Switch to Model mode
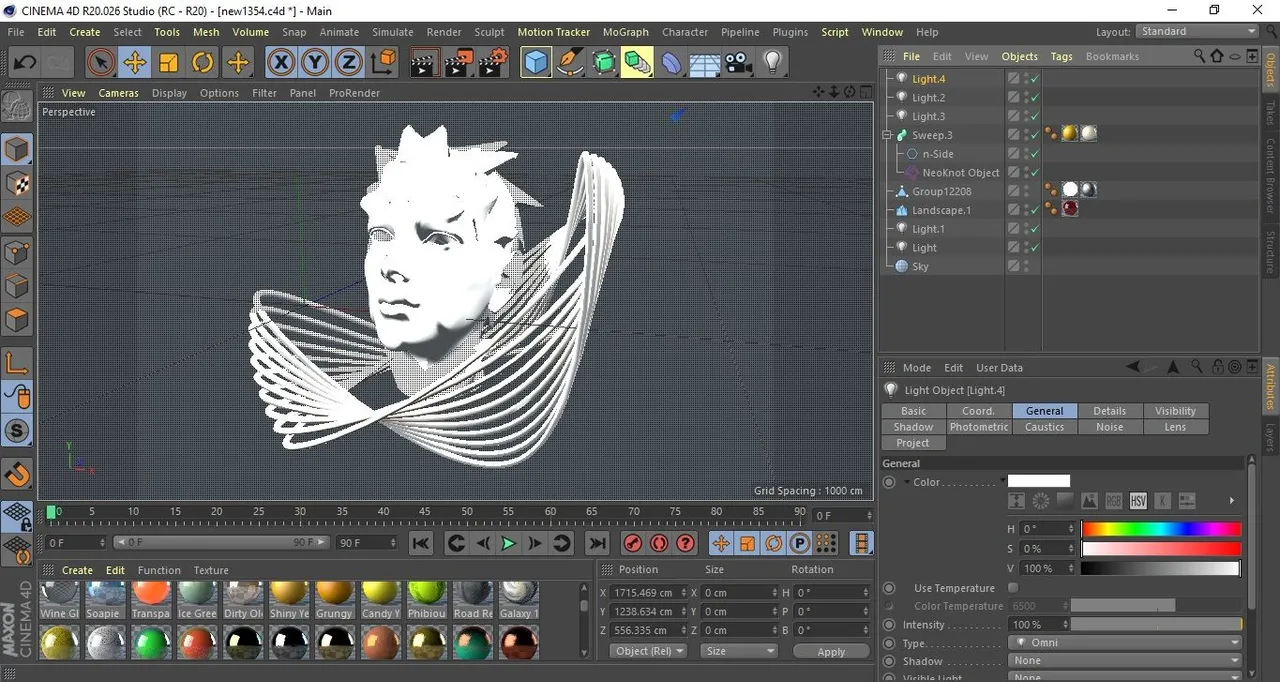Screen dimensions: 1280x682 17,150
